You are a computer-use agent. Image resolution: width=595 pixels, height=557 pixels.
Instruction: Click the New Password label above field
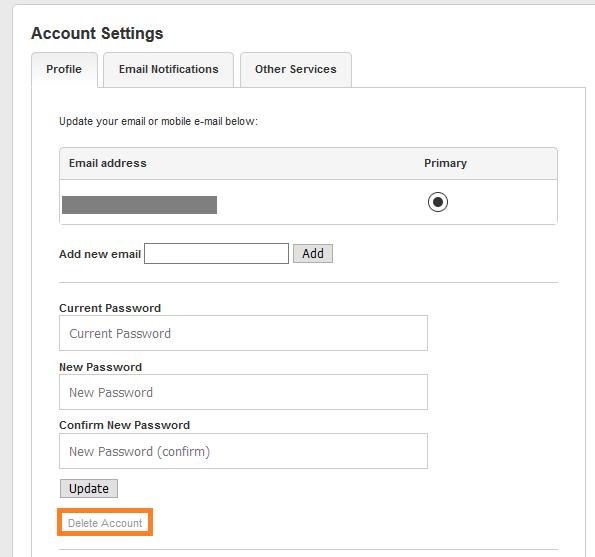tap(101, 367)
